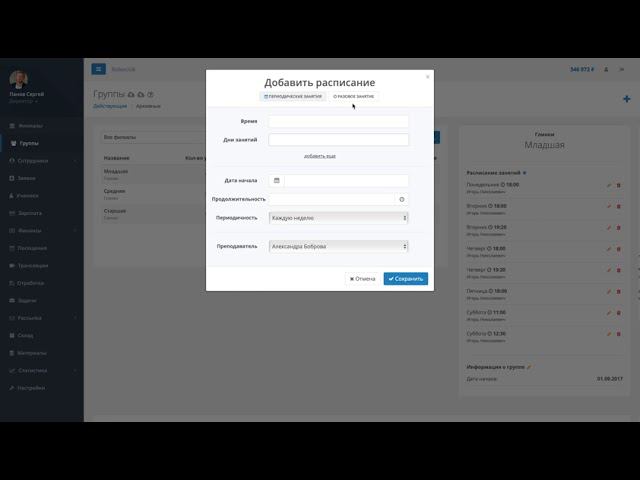Click the logout icon at top right
The image size is (640, 480).
coord(622,69)
